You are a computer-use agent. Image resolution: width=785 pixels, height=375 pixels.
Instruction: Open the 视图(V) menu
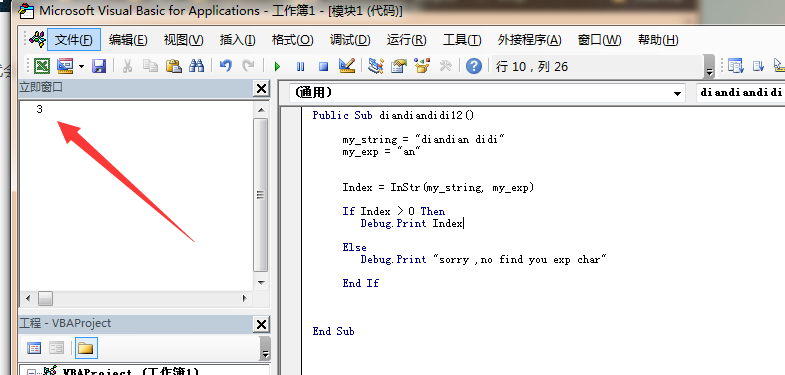(x=184, y=40)
